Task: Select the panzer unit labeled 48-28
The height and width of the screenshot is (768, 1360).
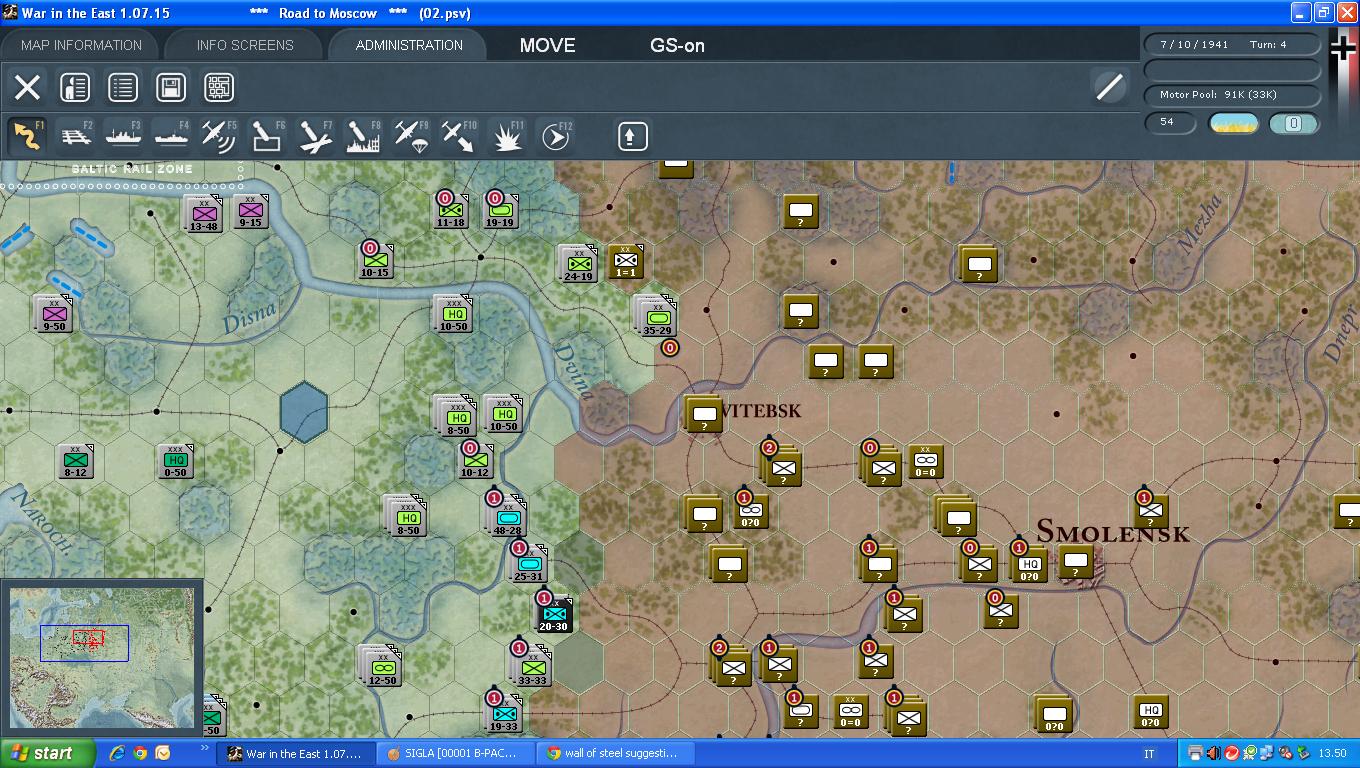Action: click(507, 517)
